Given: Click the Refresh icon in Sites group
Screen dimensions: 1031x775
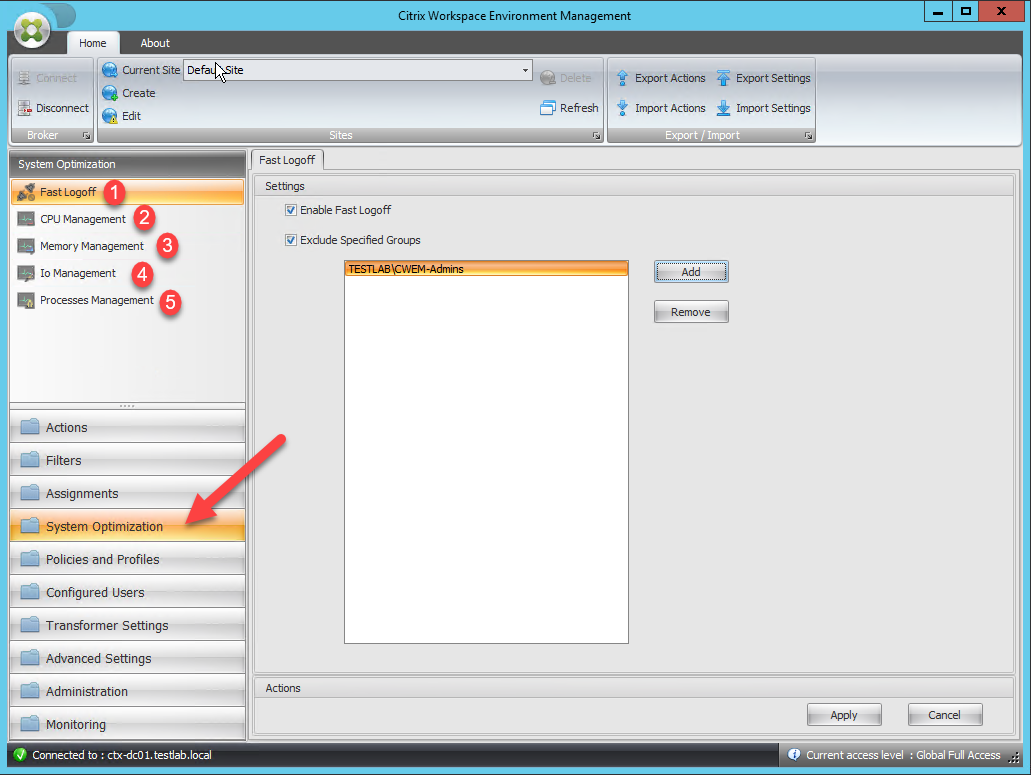Looking at the screenshot, I should coord(547,108).
